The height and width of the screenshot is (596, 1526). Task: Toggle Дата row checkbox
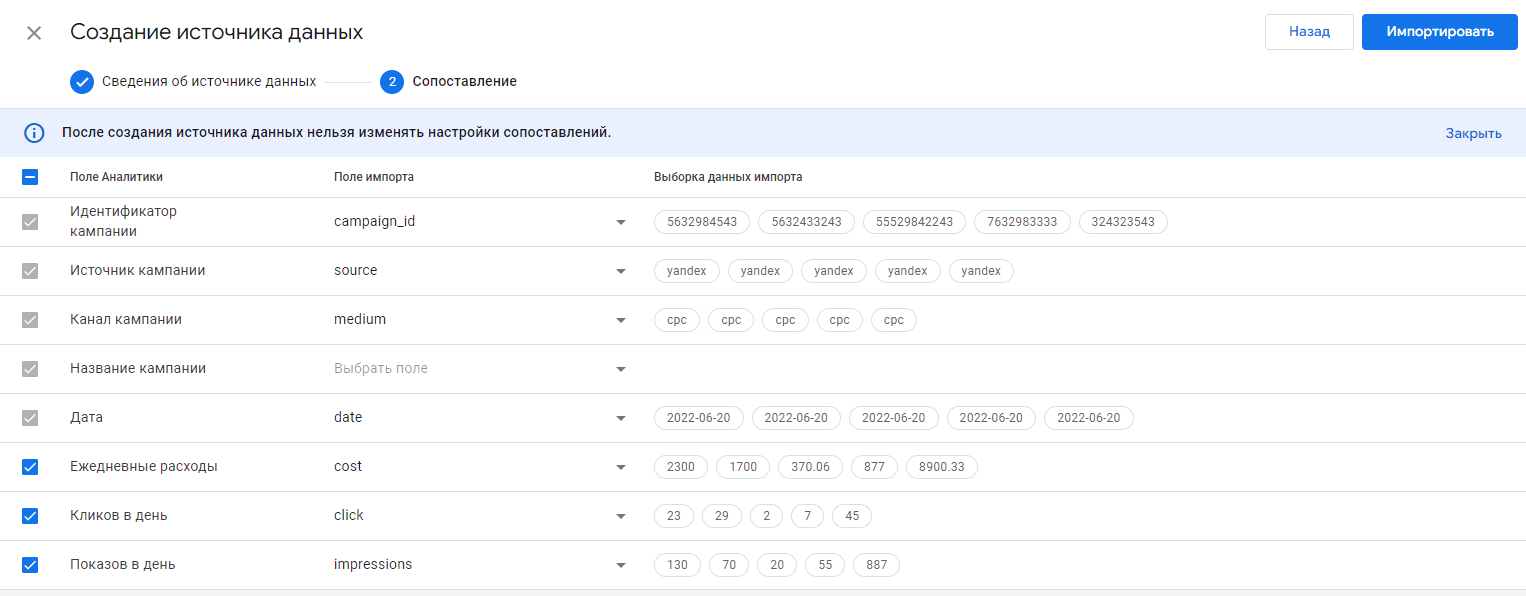30,418
